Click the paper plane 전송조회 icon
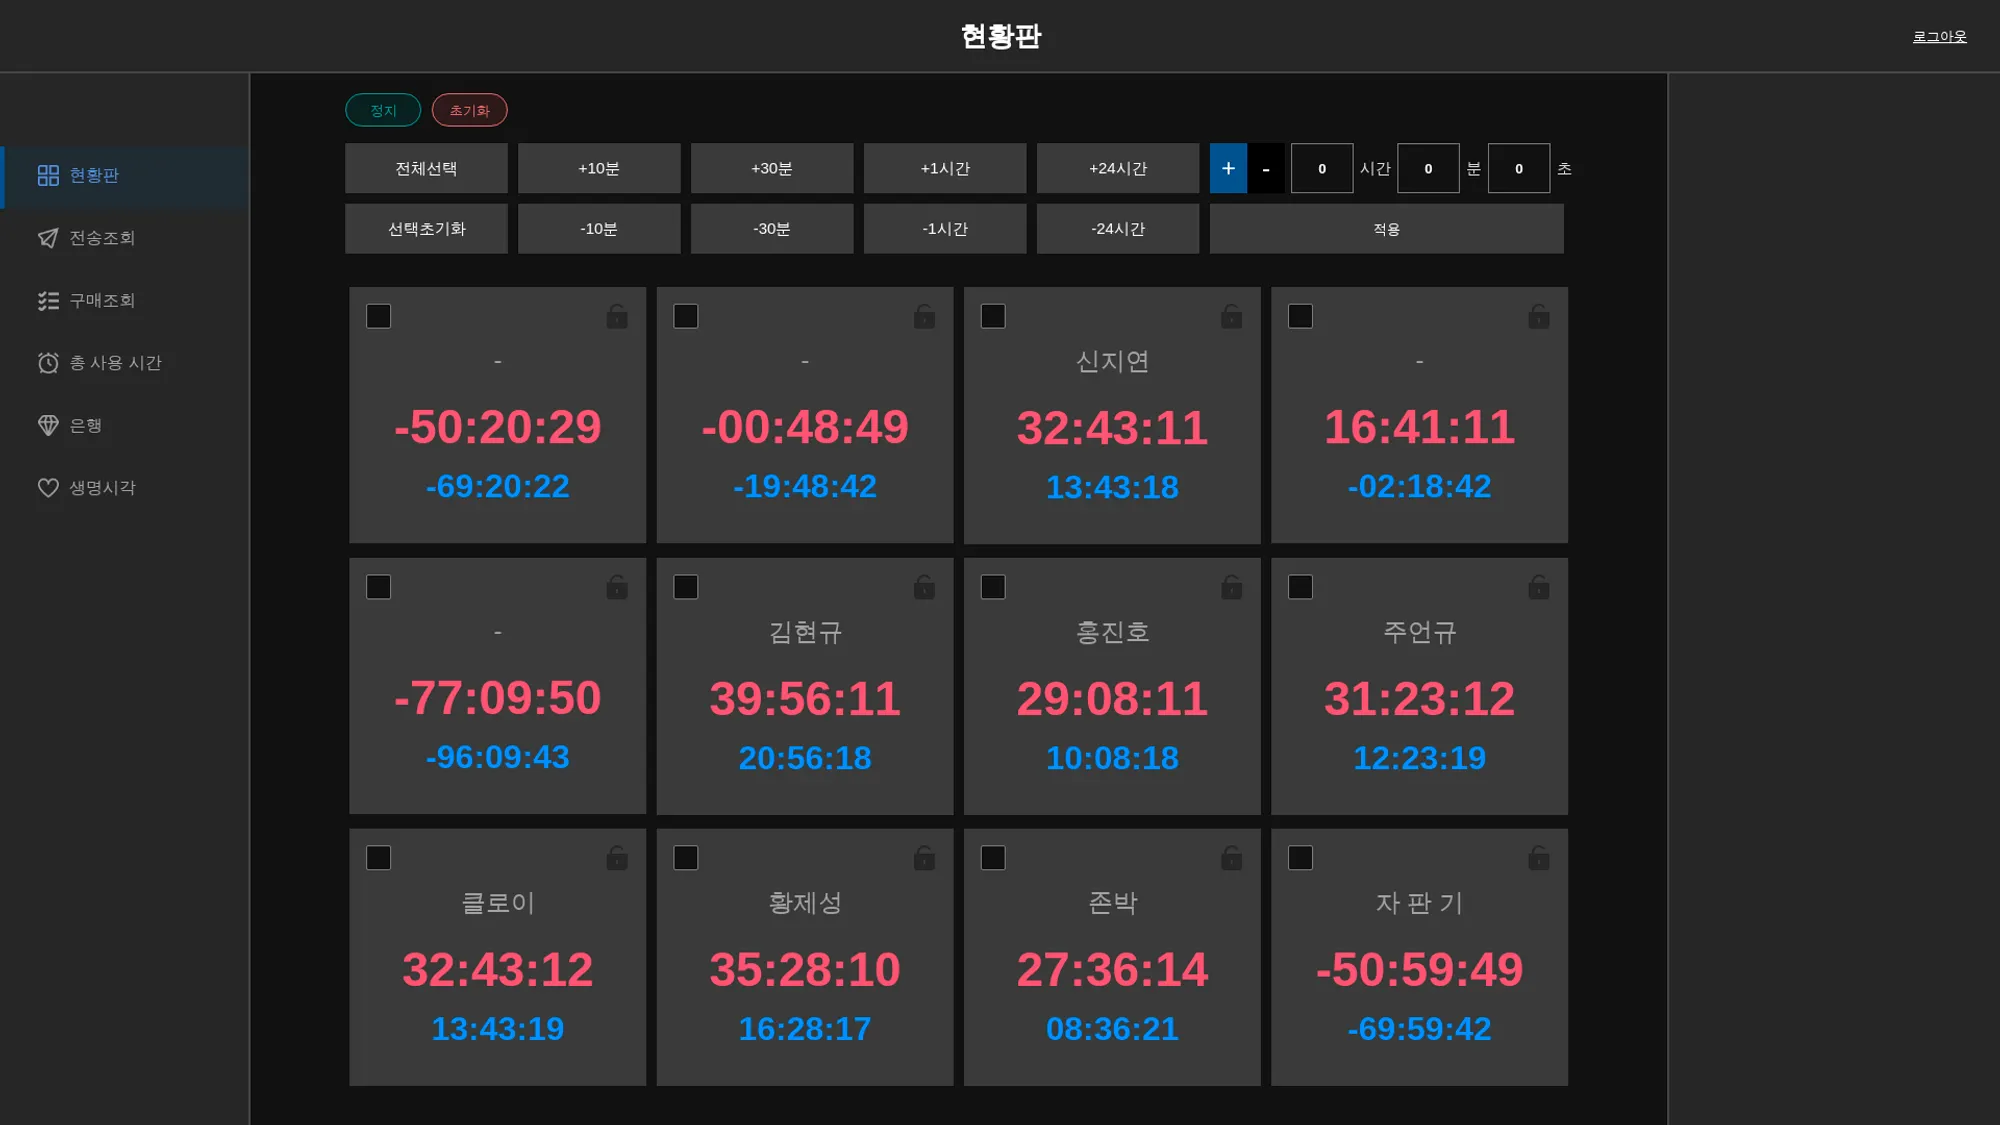This screenshot has width=2000, height=1125. pos(48,238)
